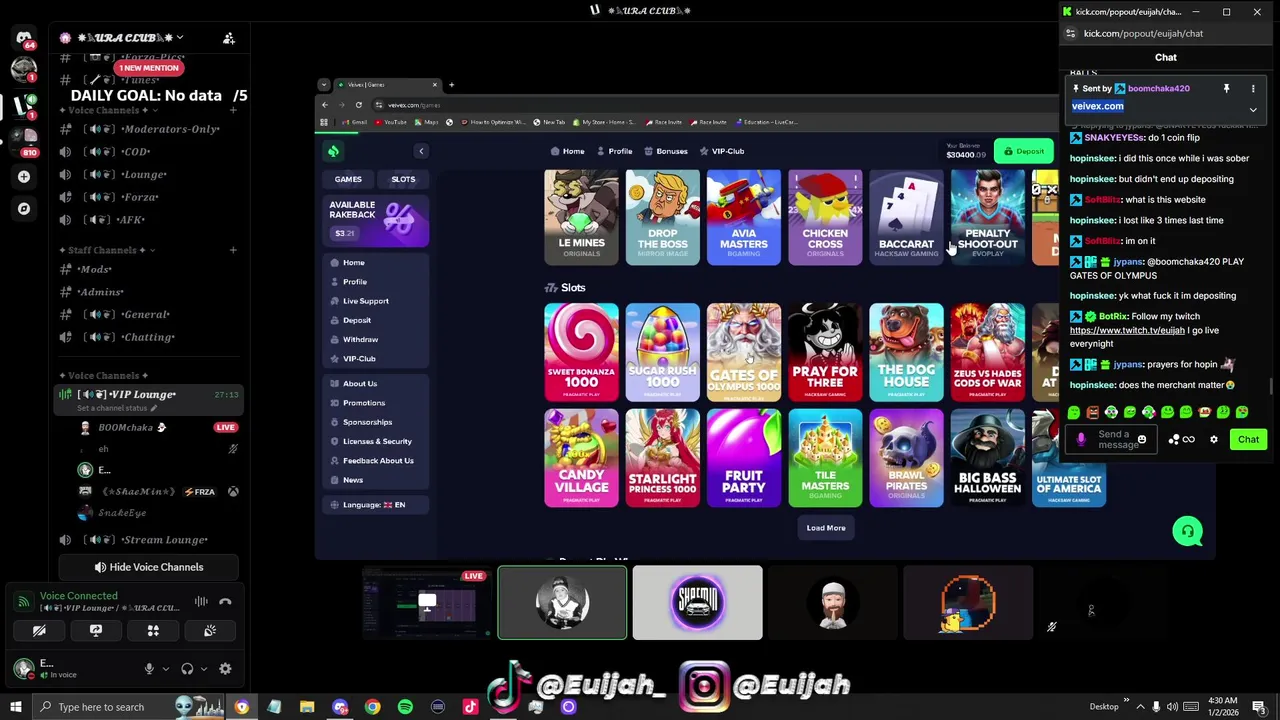Open headphone output options chevron
This screenshot has height=720, width=1280.
(x=204, y=669)
